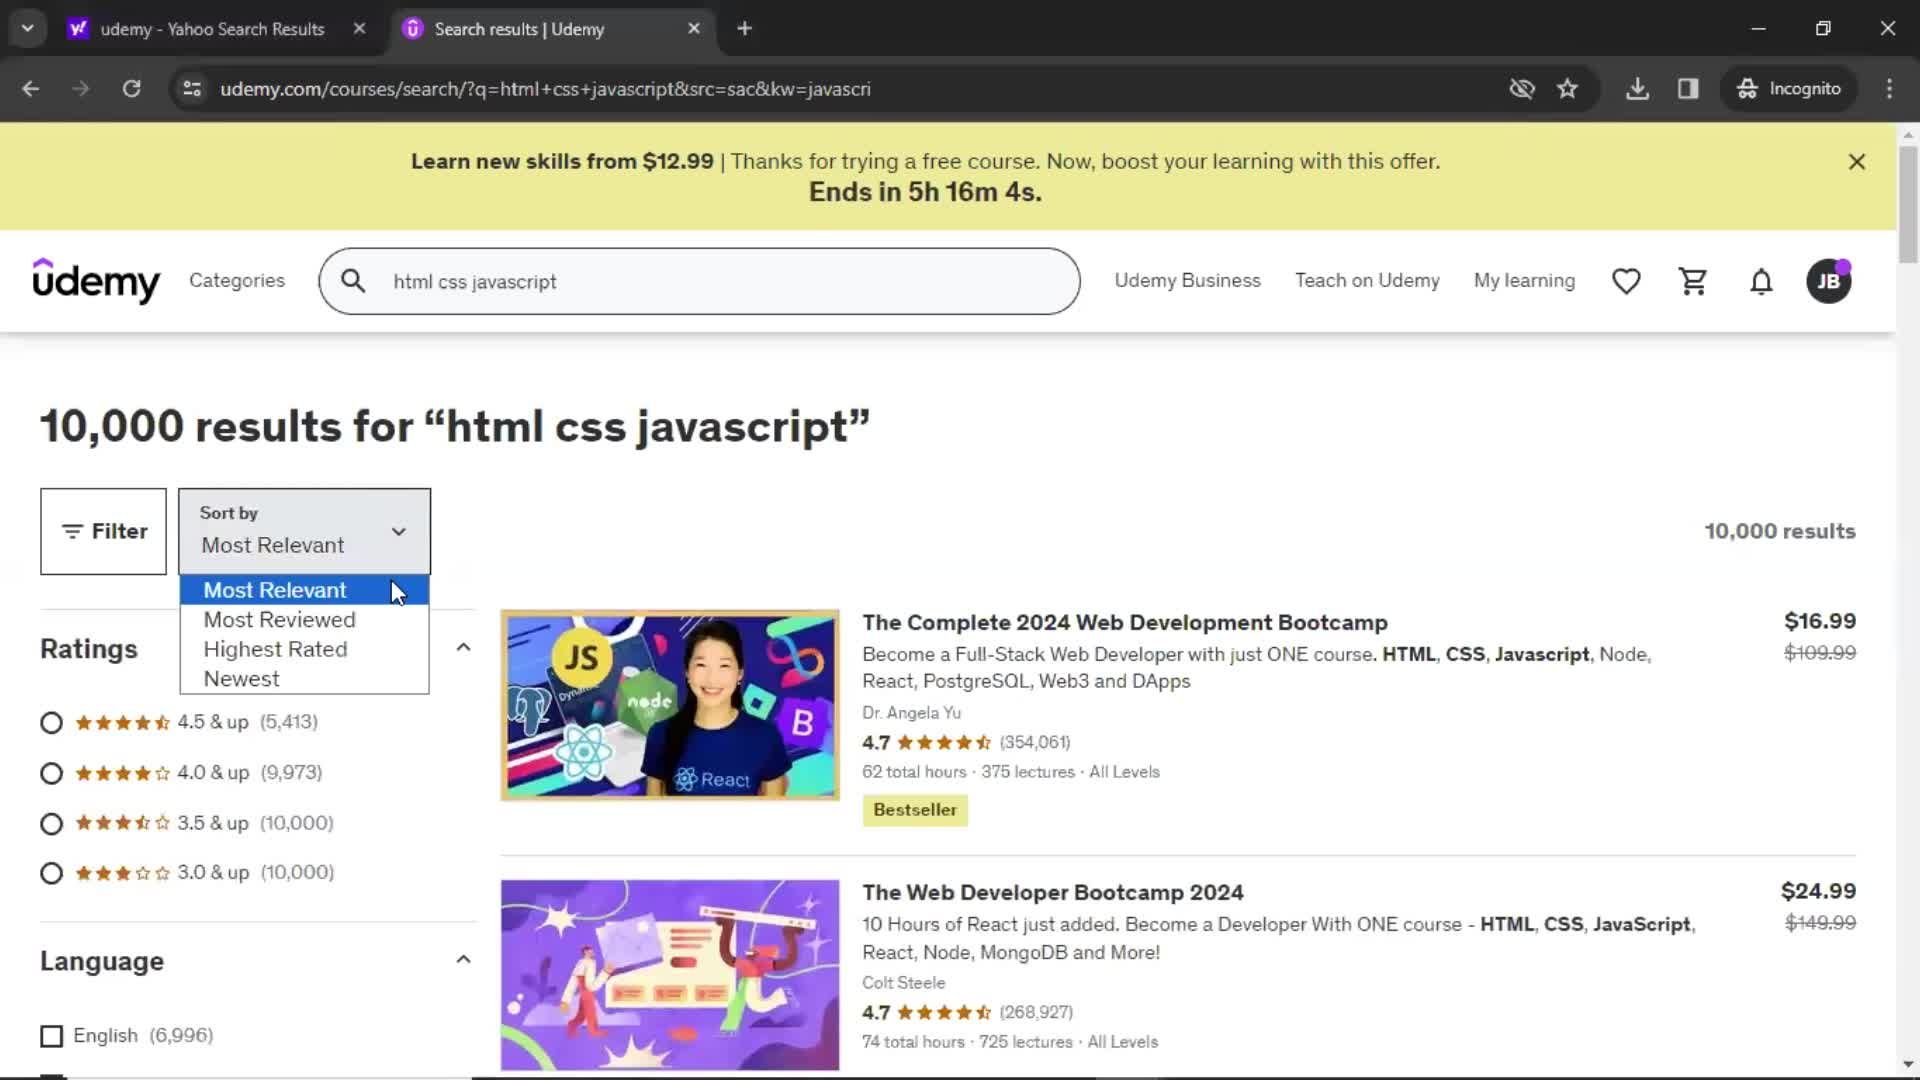Screen dimensions: 1920x1080
Task: View site information icon in address bar
Action: [192, 89]
